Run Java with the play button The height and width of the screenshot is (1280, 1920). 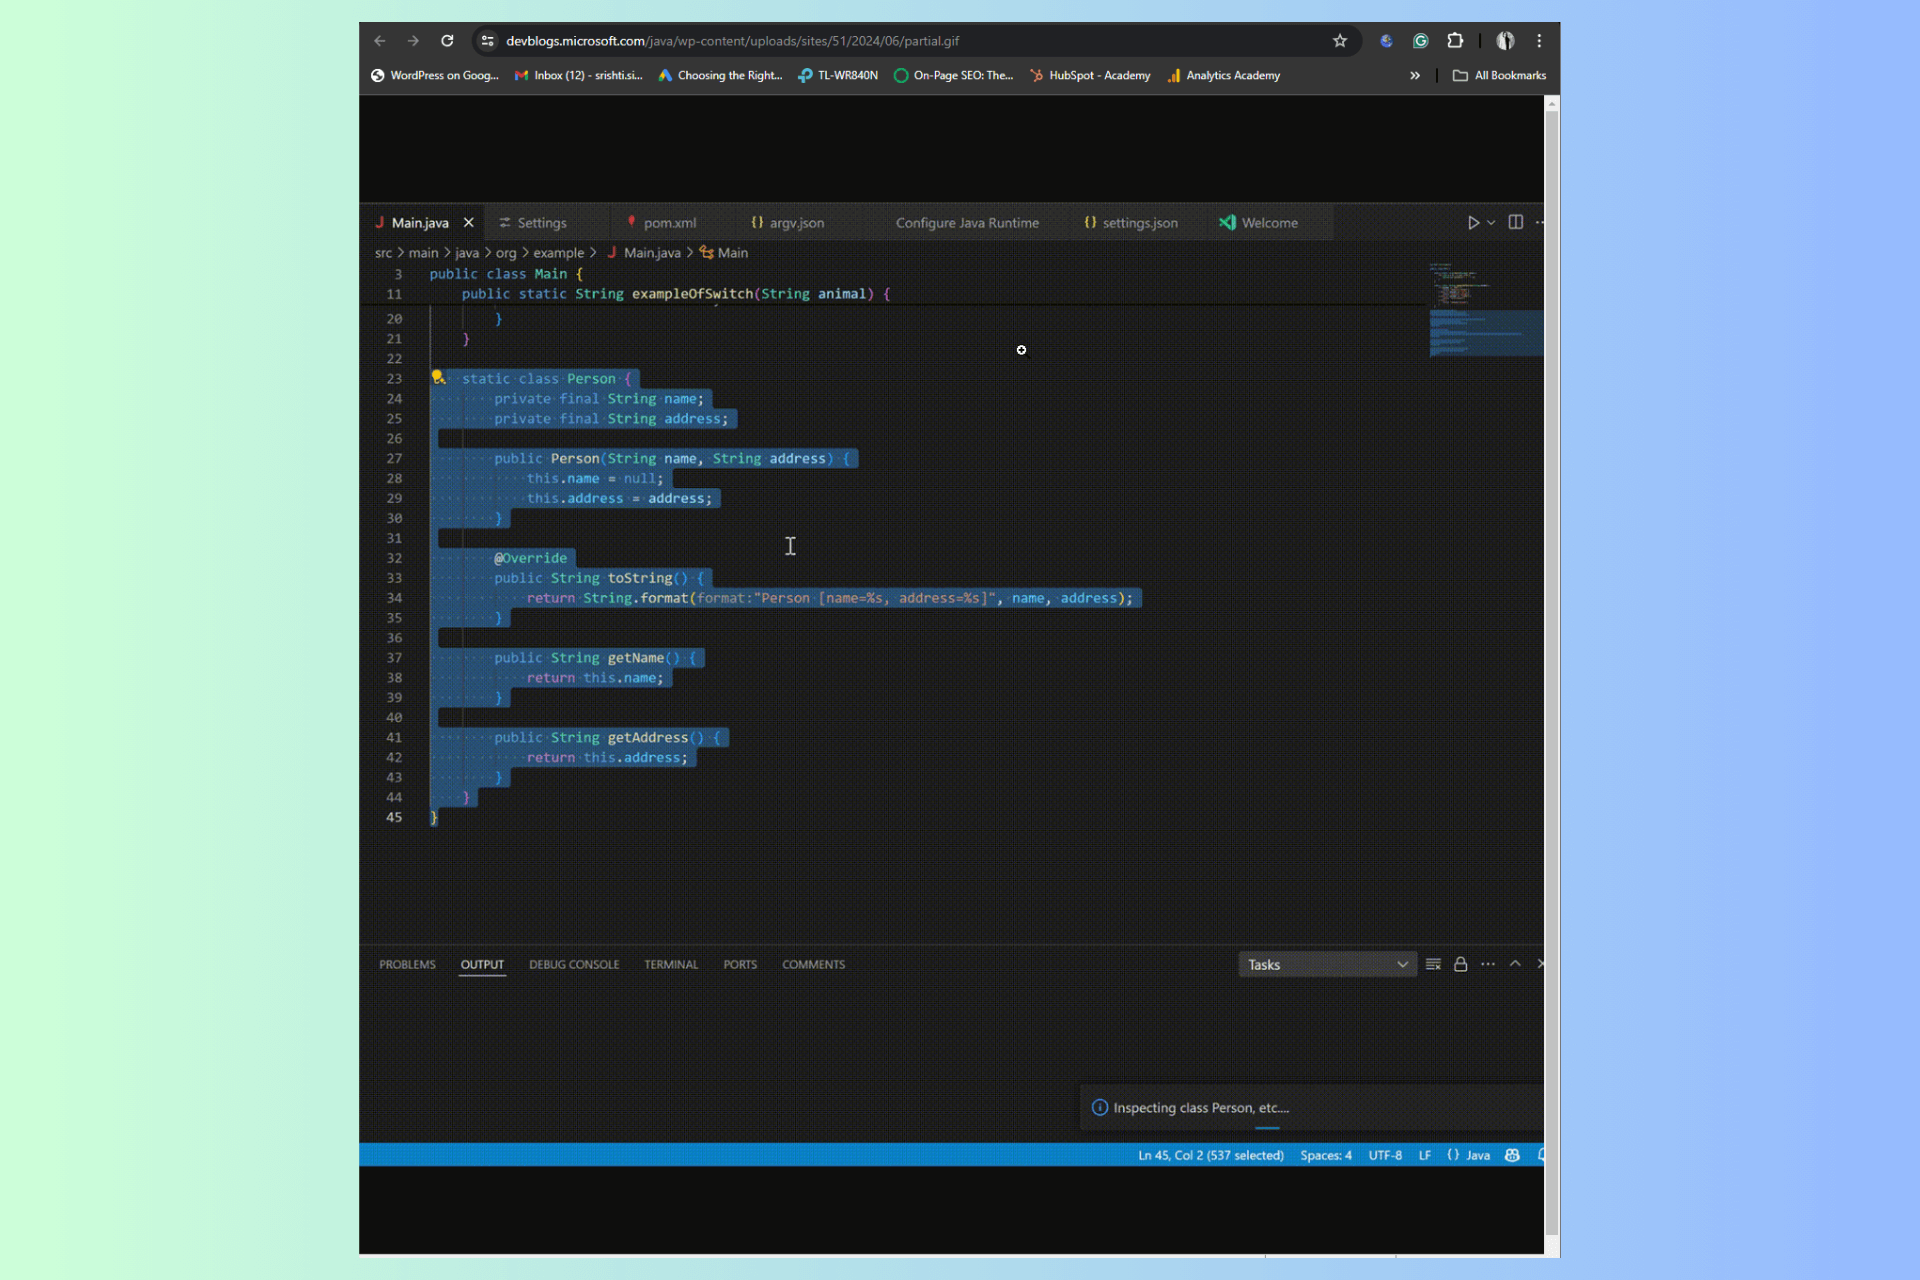click(1473, 222)
